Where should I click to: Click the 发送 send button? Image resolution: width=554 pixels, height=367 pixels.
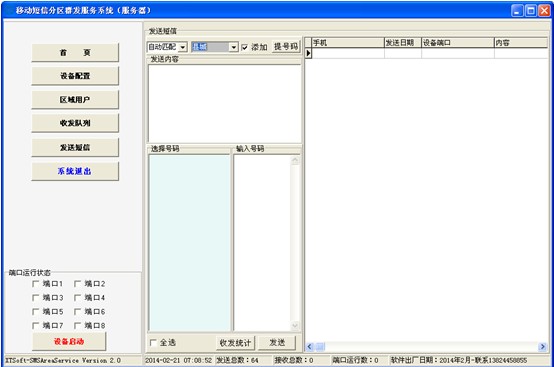(x=277, y=343)
